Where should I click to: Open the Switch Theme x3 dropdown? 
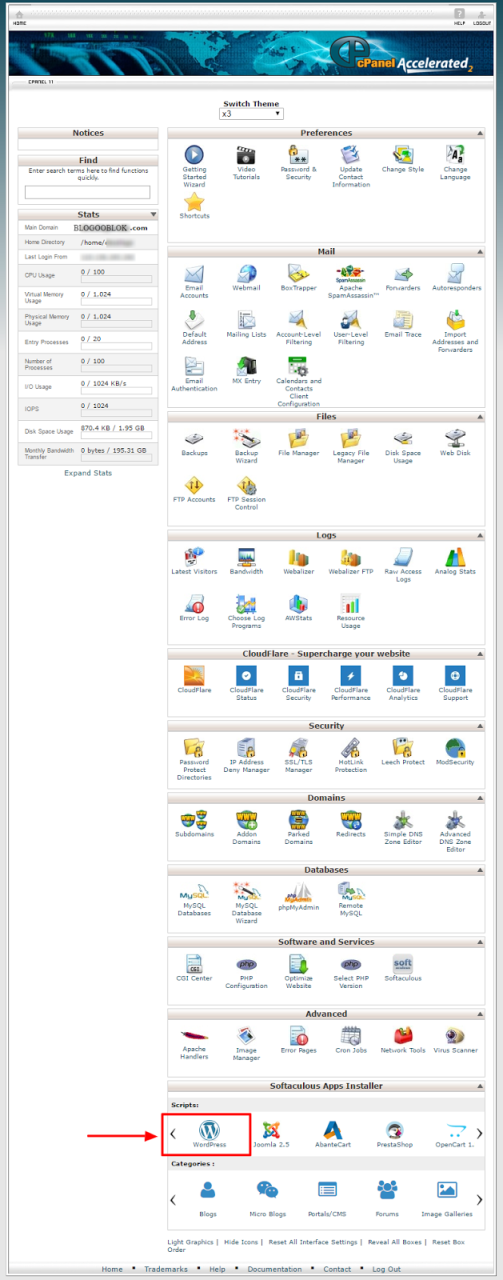(251, 114)
